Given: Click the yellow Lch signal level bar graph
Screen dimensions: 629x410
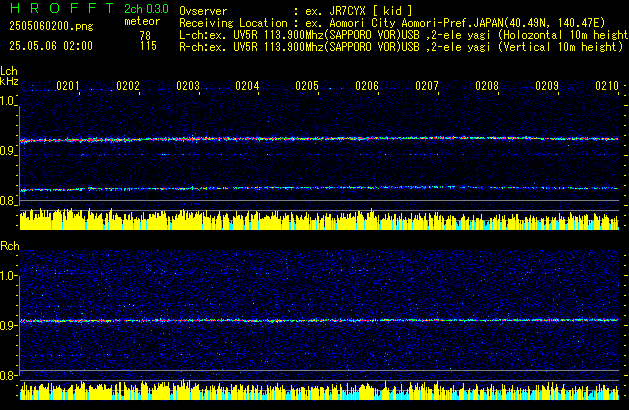Looking at the screenshot, I should point(319,219).
